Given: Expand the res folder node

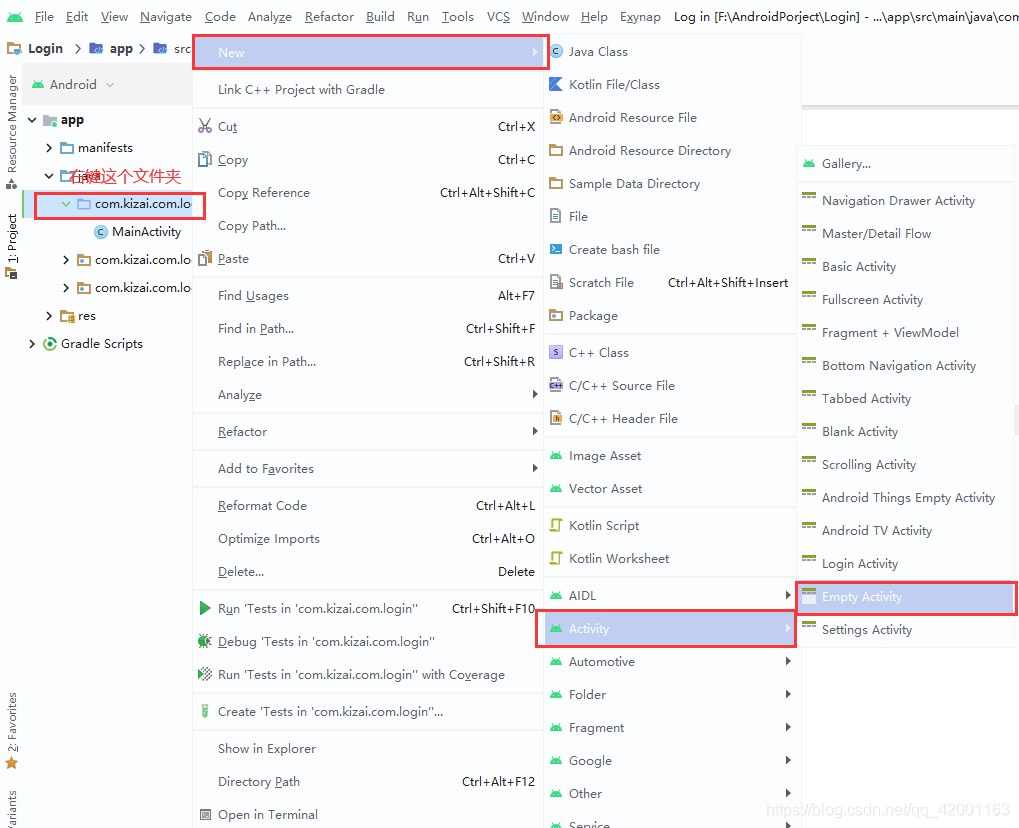Looking at the screenshot, I should (49, 316).
